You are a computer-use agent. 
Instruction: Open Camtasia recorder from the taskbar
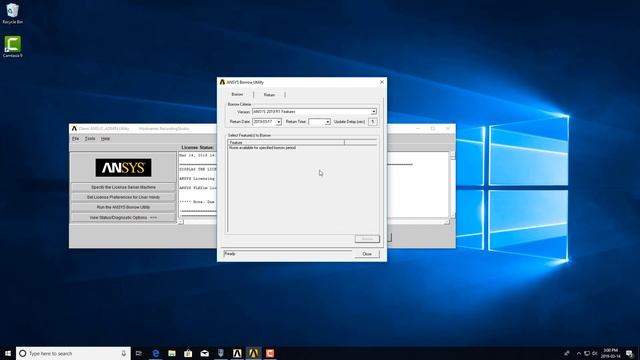[x=270, y=353]
